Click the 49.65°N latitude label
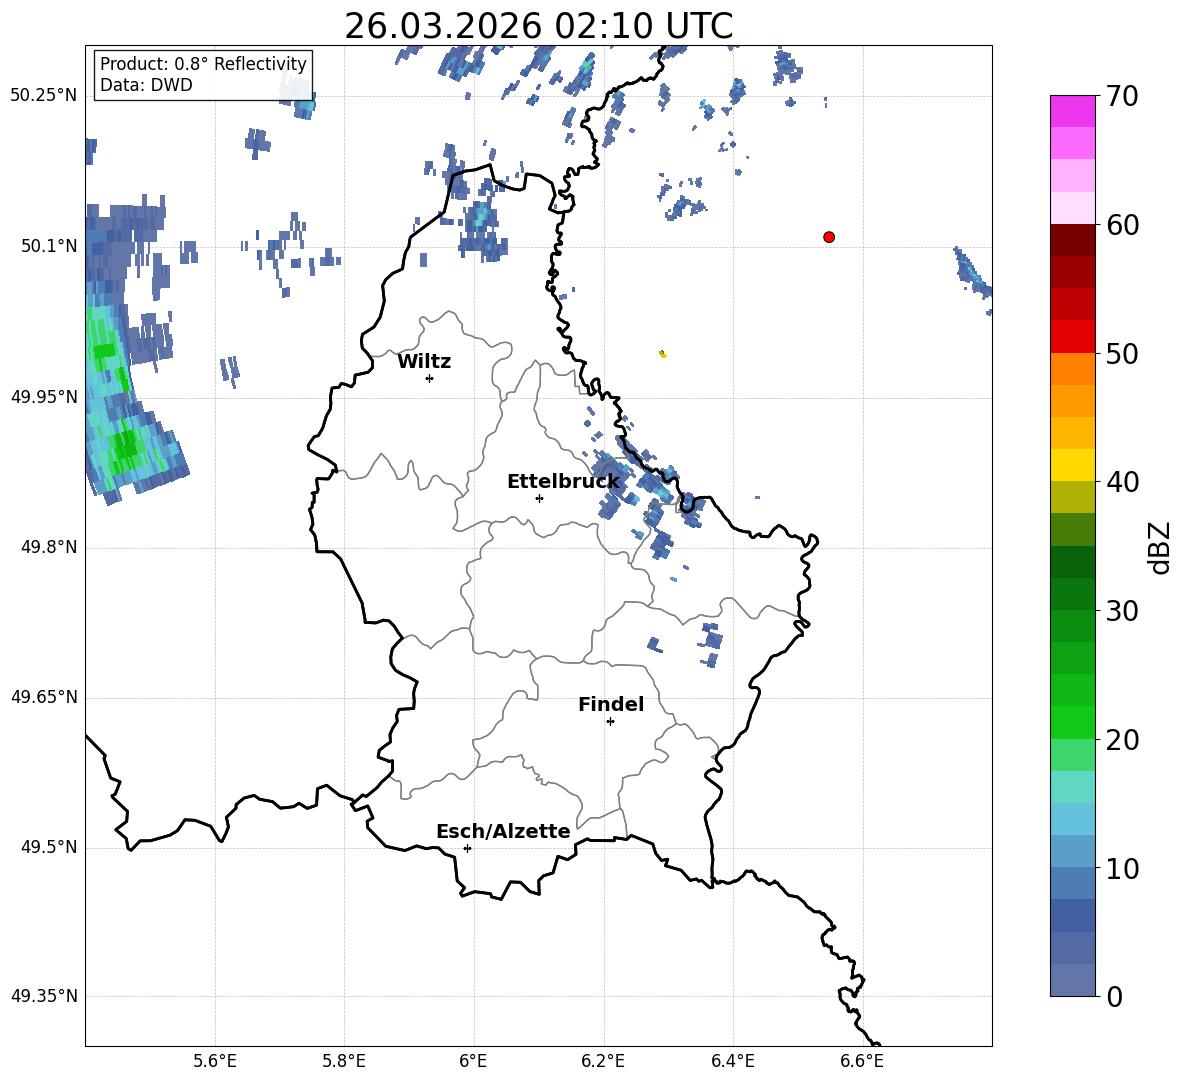The image size is (1184, 1081). pyautogui.click(x=44, y=697)
